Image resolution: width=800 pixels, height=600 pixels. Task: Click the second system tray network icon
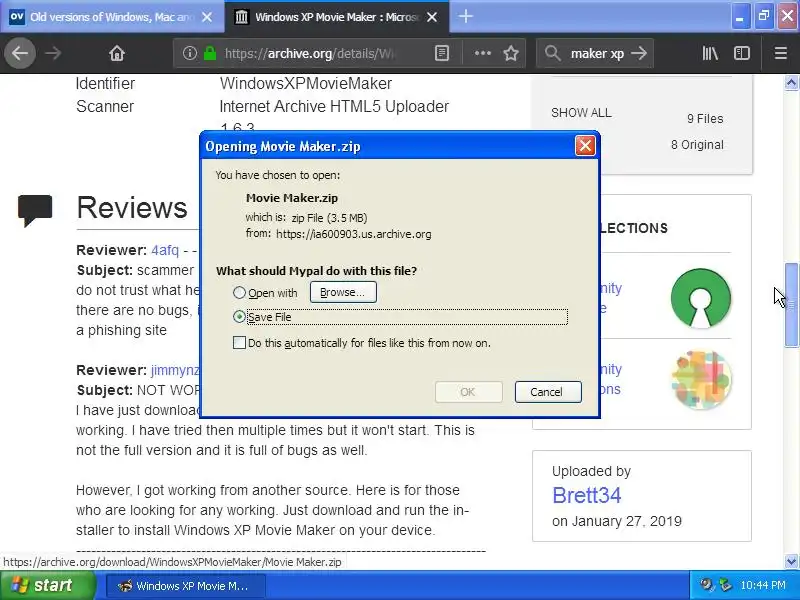coord(725,585)
